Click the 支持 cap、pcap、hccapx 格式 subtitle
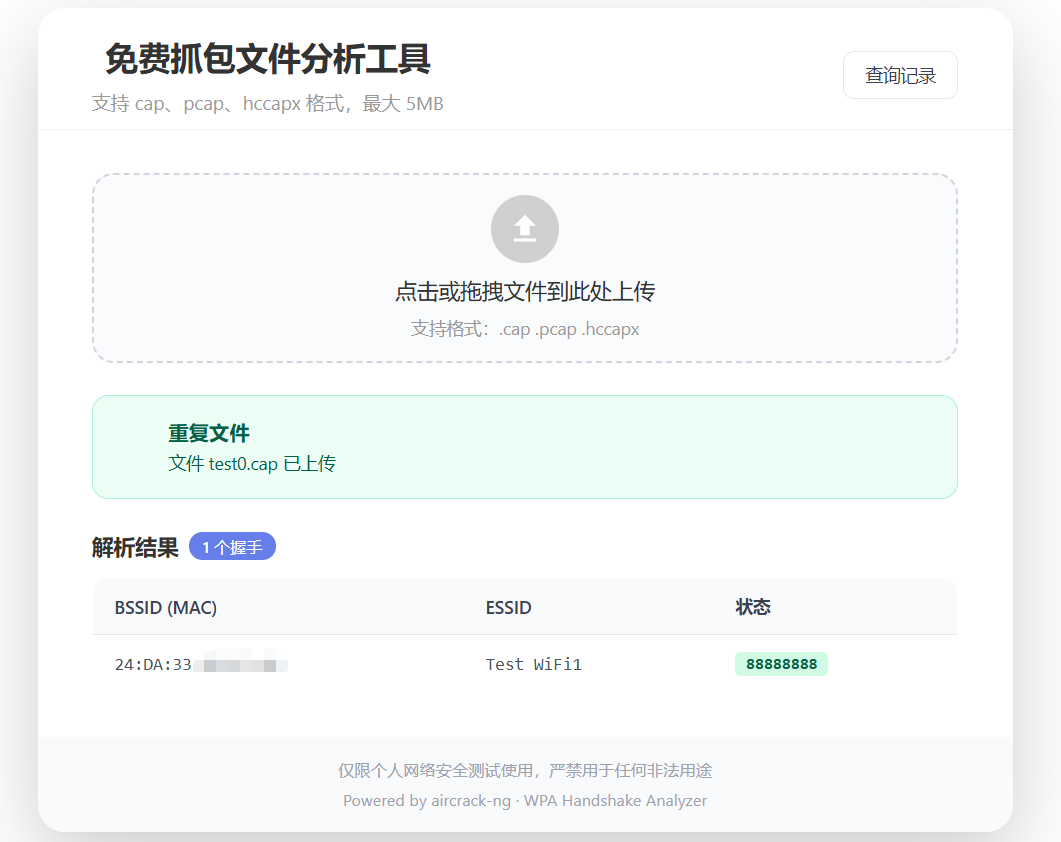 coord(267,104)
